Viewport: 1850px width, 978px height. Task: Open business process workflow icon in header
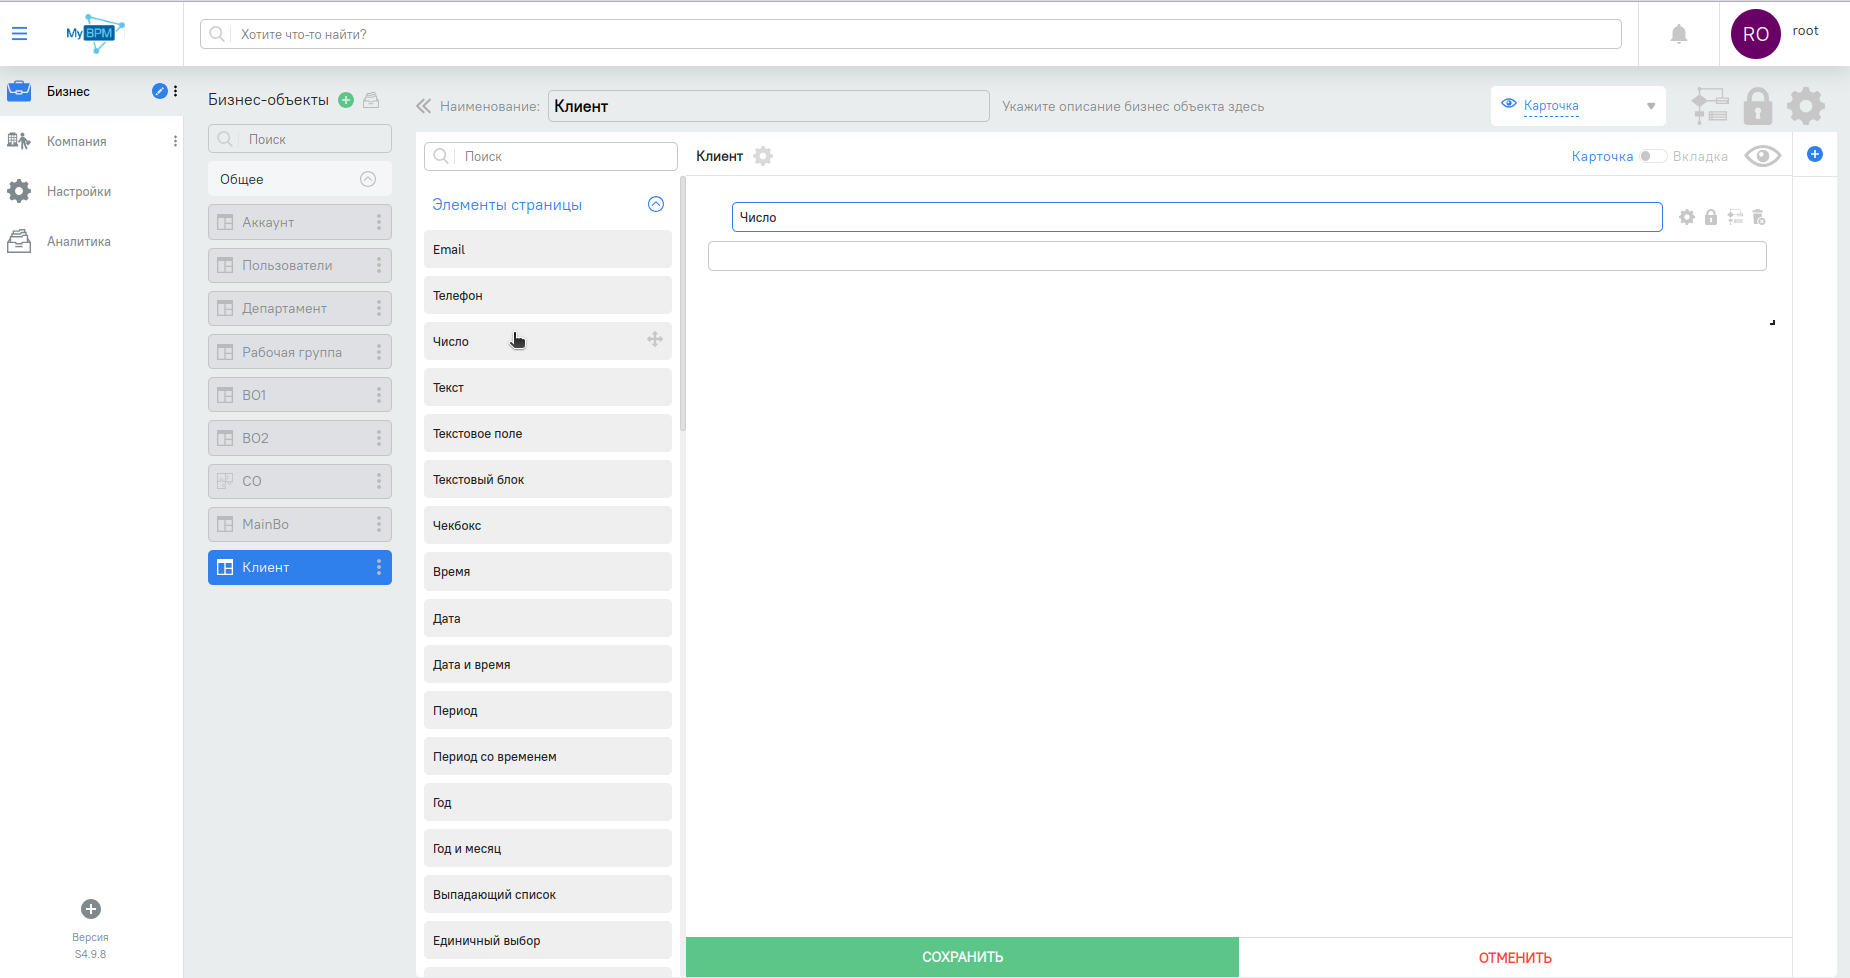pos(1710,105)
